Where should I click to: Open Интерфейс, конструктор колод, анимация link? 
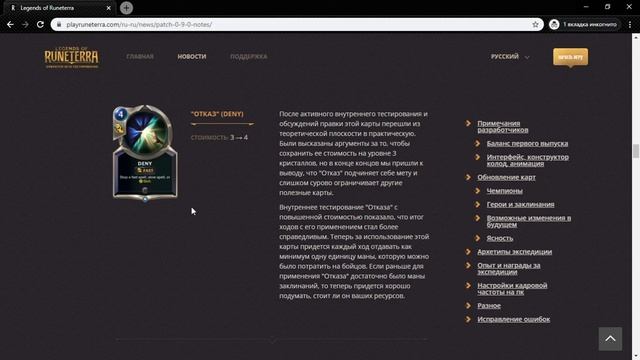pos(527,160)
